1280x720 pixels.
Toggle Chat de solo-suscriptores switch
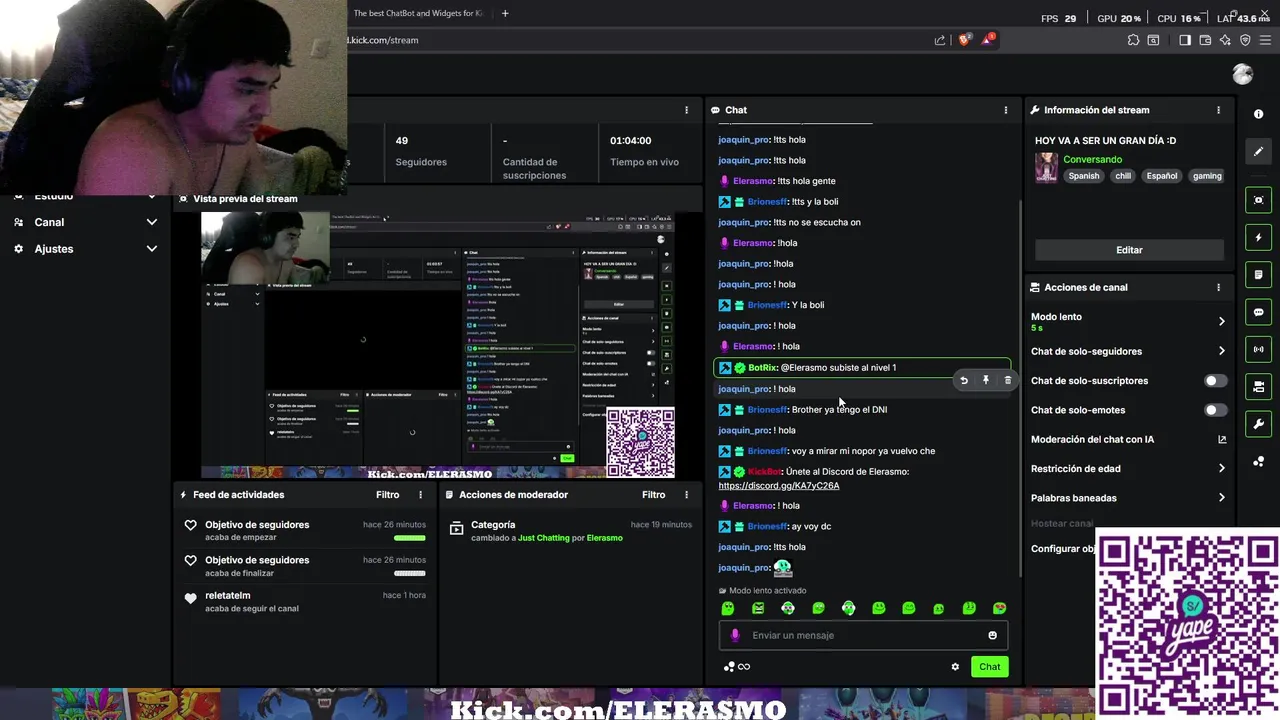(x=1215, y=381)
